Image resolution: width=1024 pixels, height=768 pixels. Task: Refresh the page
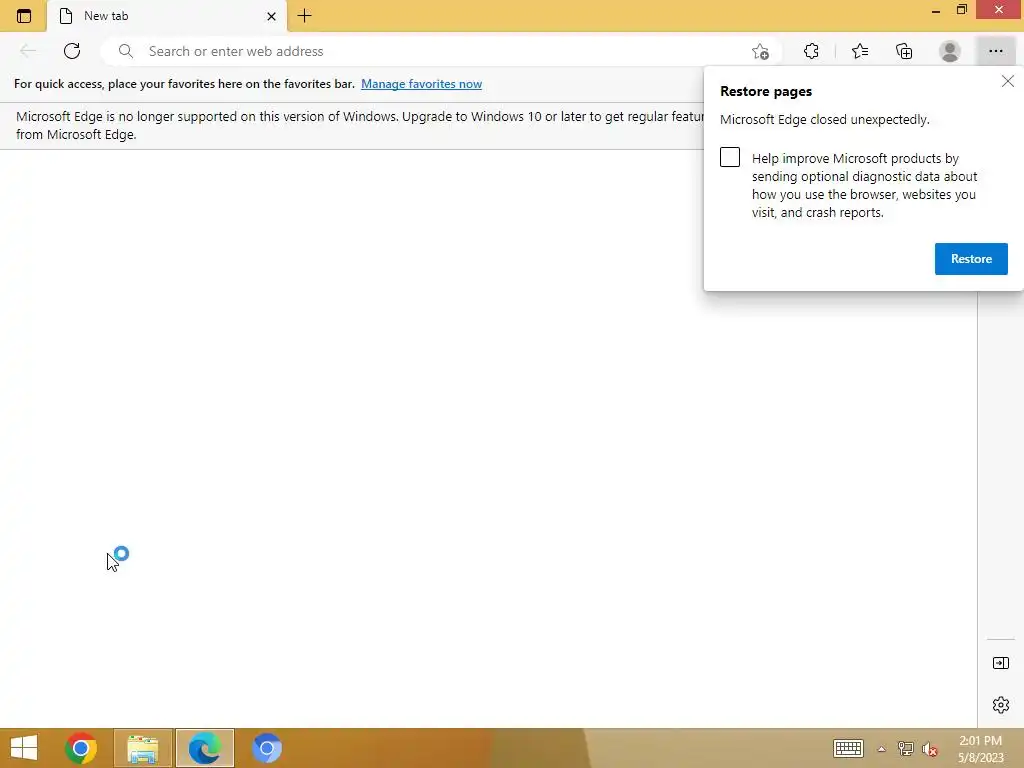coord(72,51)
